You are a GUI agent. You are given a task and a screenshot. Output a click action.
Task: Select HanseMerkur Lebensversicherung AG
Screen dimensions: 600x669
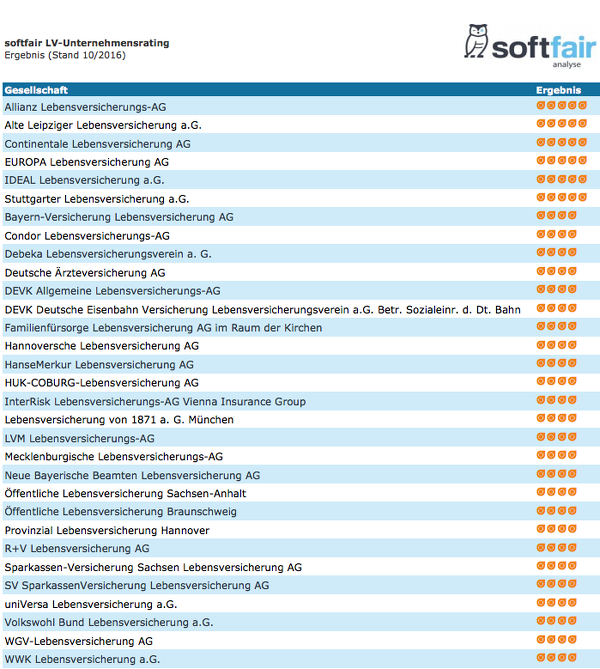(x=99, y=365)
